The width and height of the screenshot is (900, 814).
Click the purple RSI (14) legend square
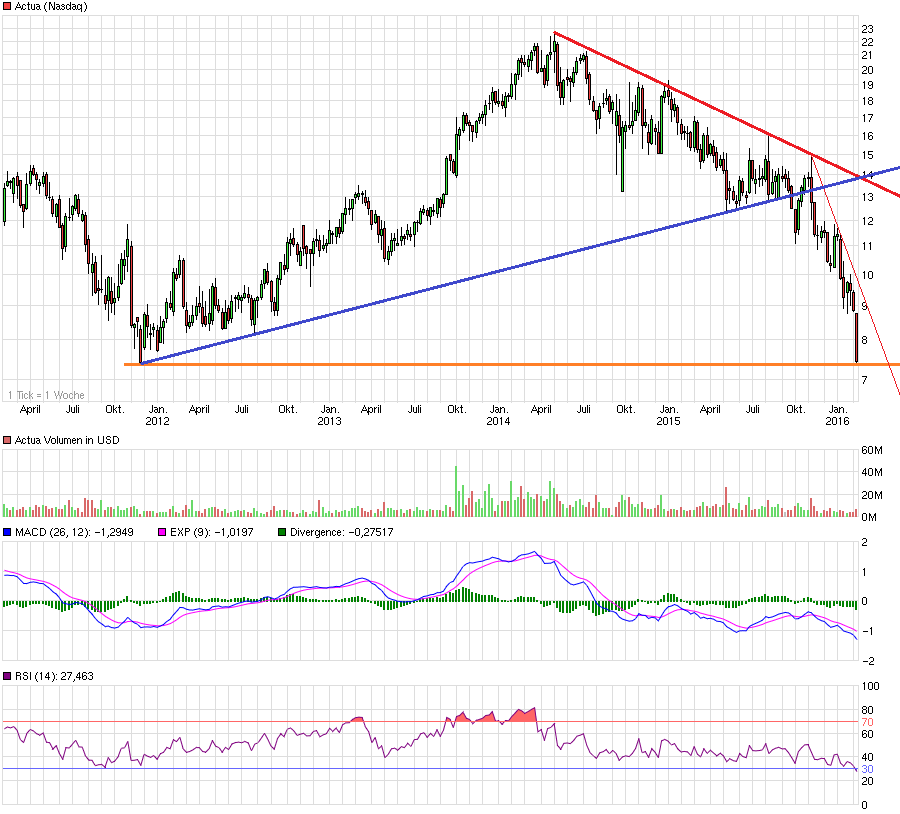coord(7,676)
